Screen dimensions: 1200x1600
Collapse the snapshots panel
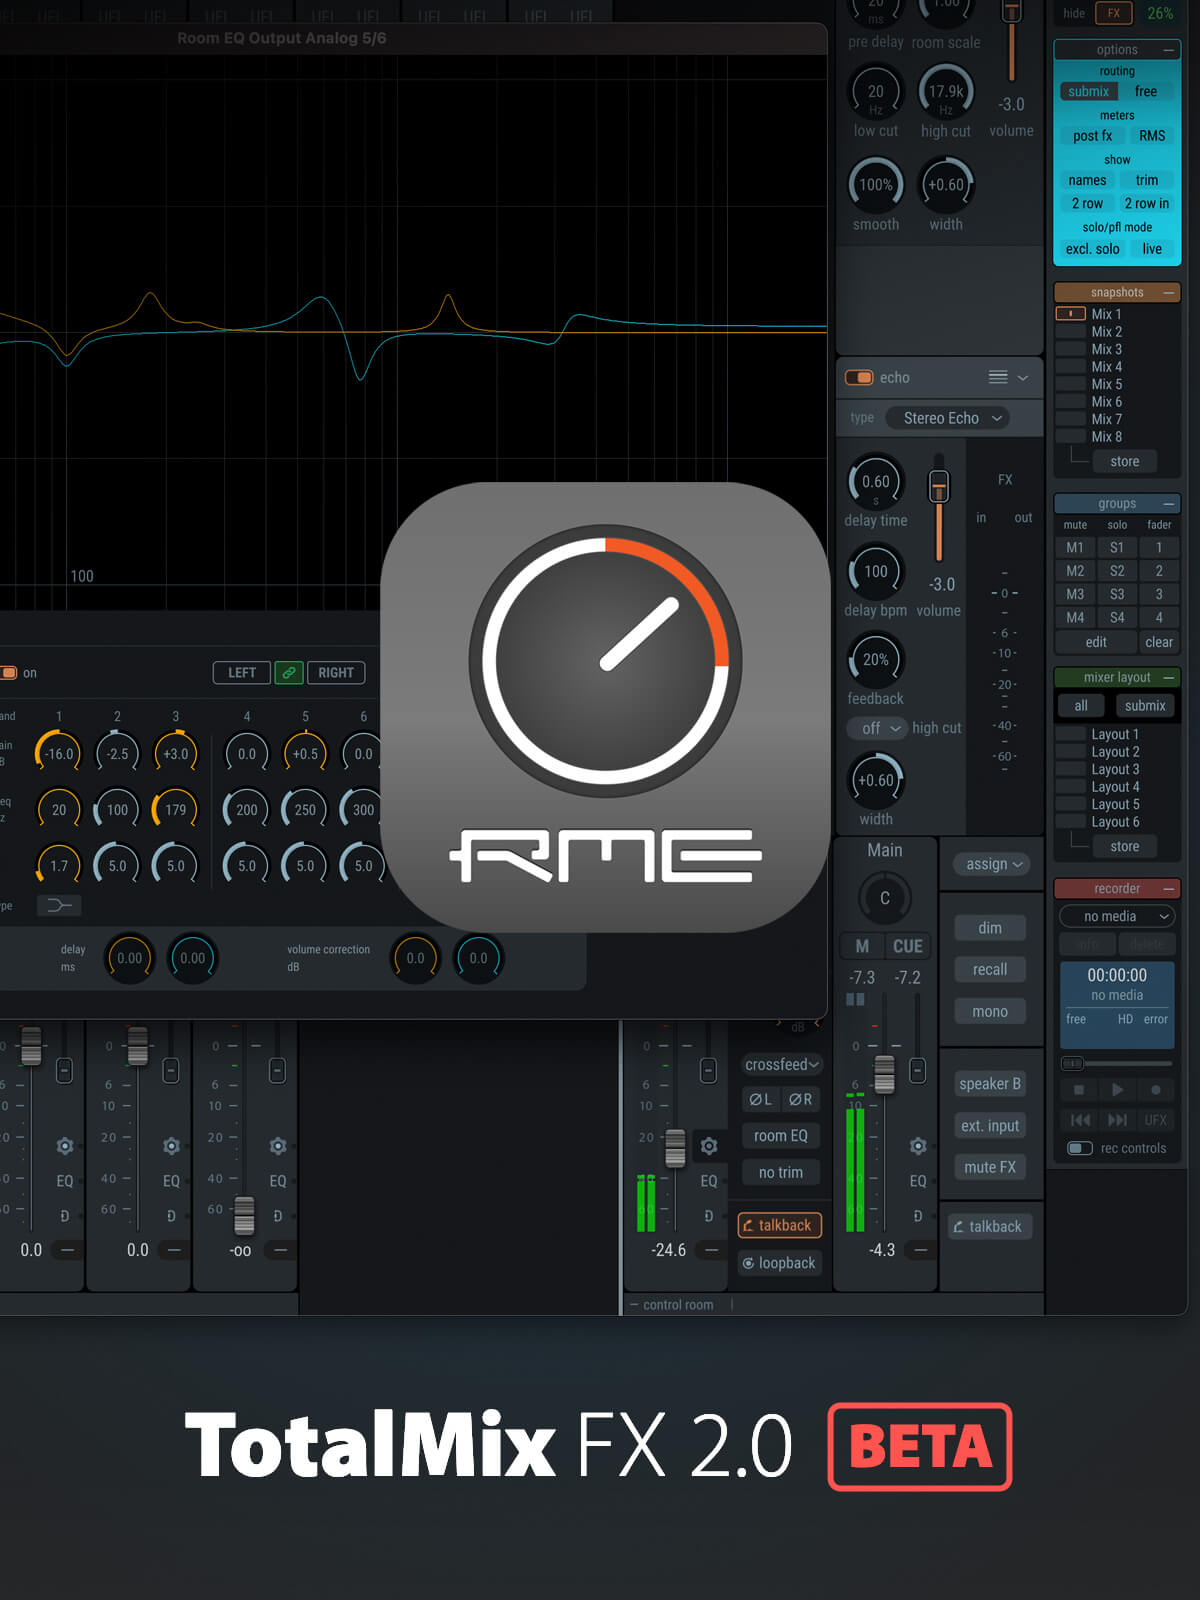(x=1168, y=292)
